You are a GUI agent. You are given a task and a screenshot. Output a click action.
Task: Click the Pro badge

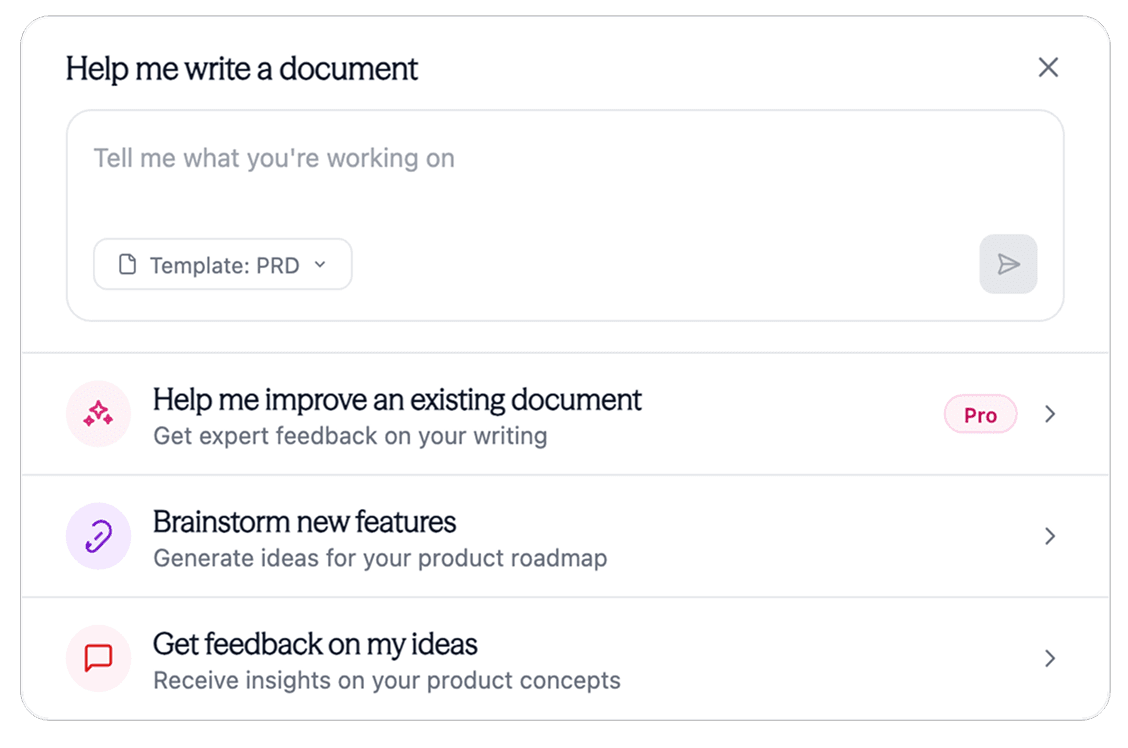980,413
